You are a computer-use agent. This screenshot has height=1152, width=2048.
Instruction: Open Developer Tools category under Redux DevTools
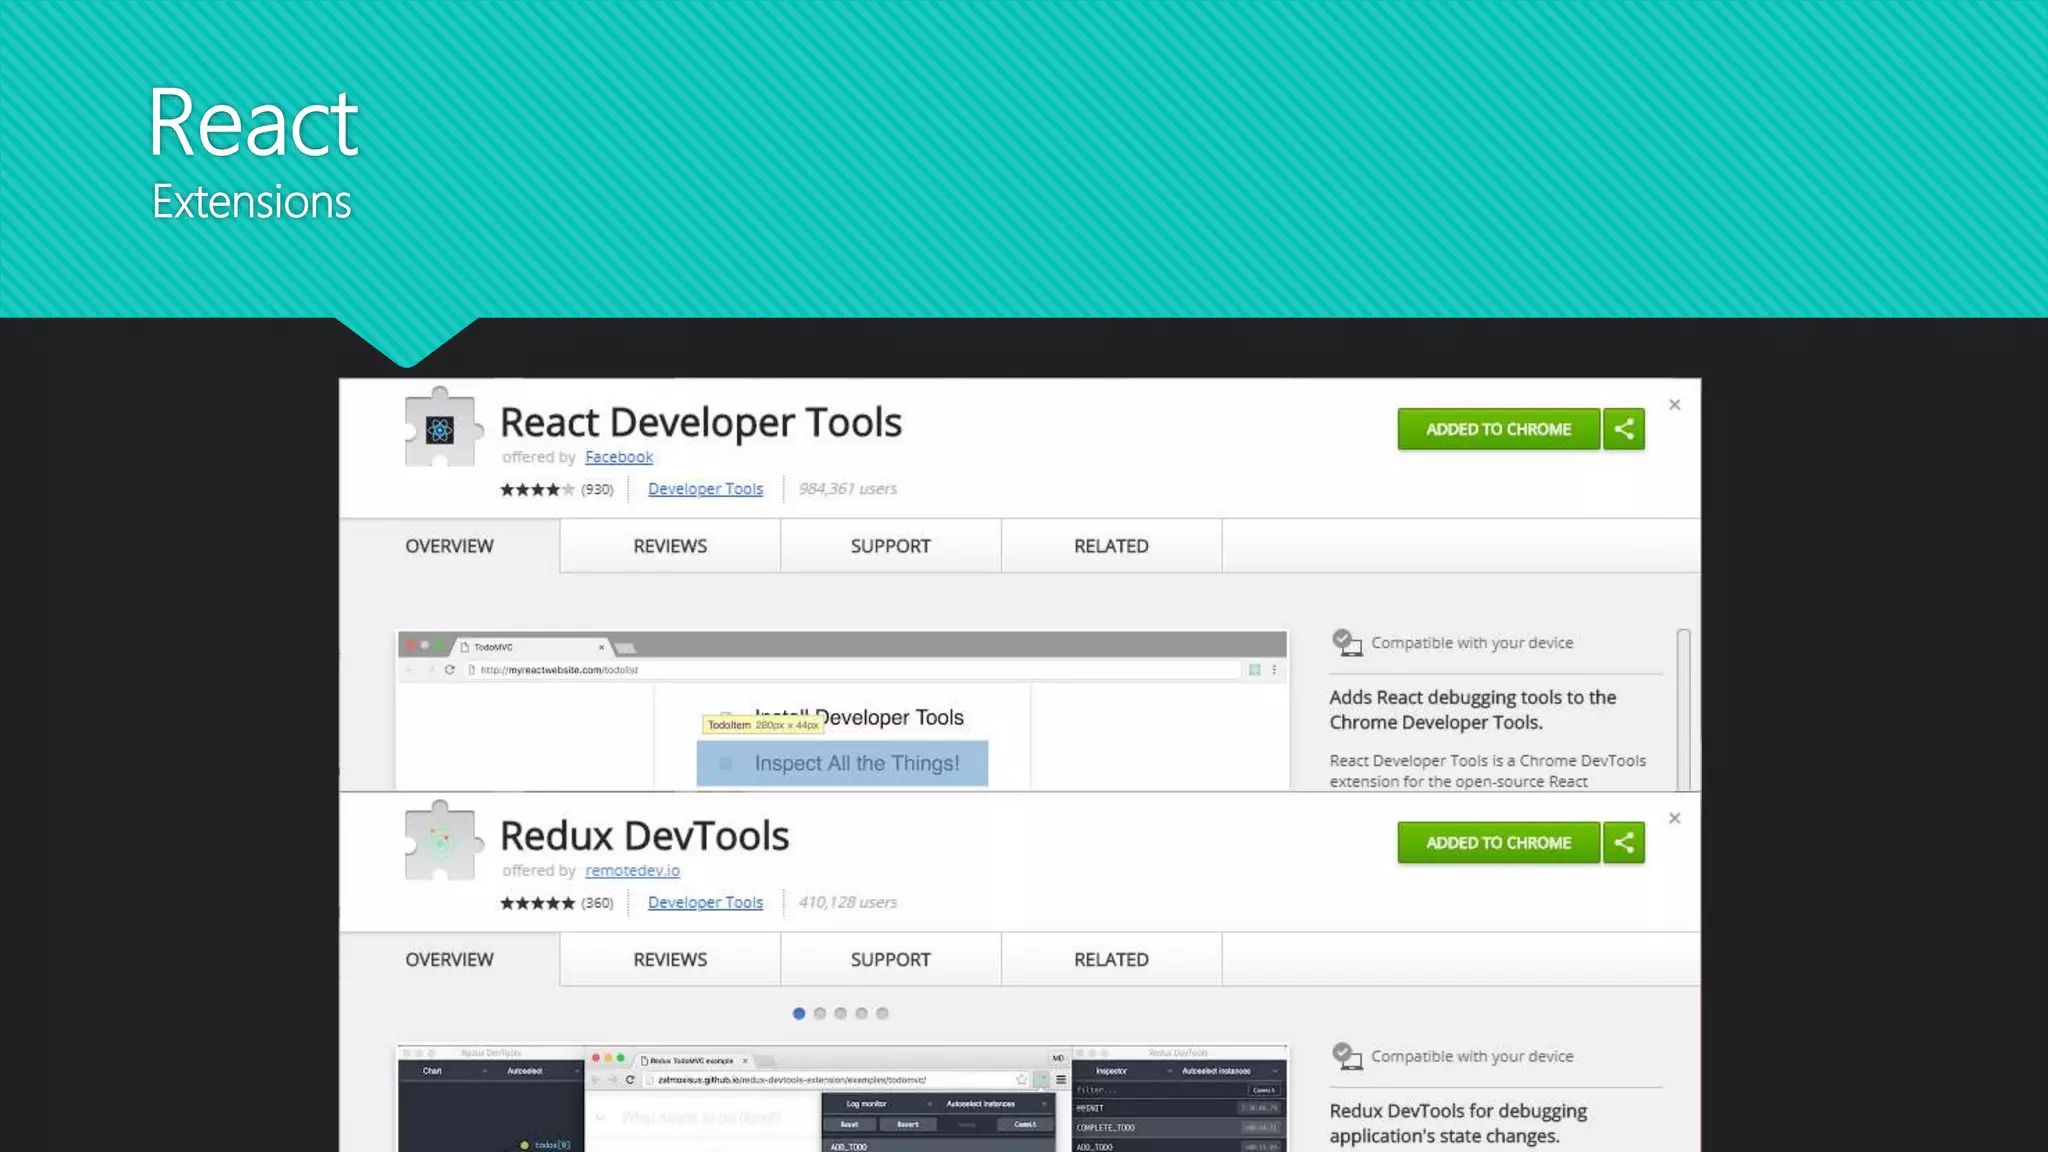click(x=705, y=903)
